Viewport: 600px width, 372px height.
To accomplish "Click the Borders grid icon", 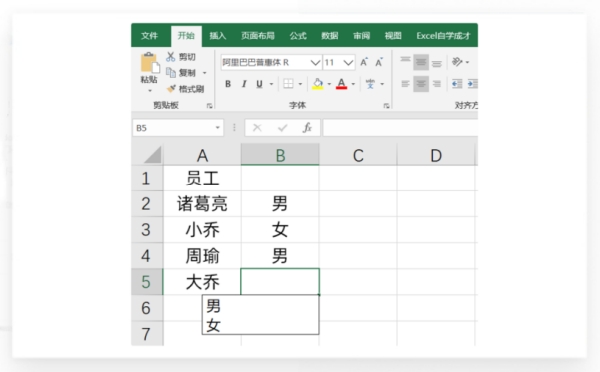I will pos(288,84).
